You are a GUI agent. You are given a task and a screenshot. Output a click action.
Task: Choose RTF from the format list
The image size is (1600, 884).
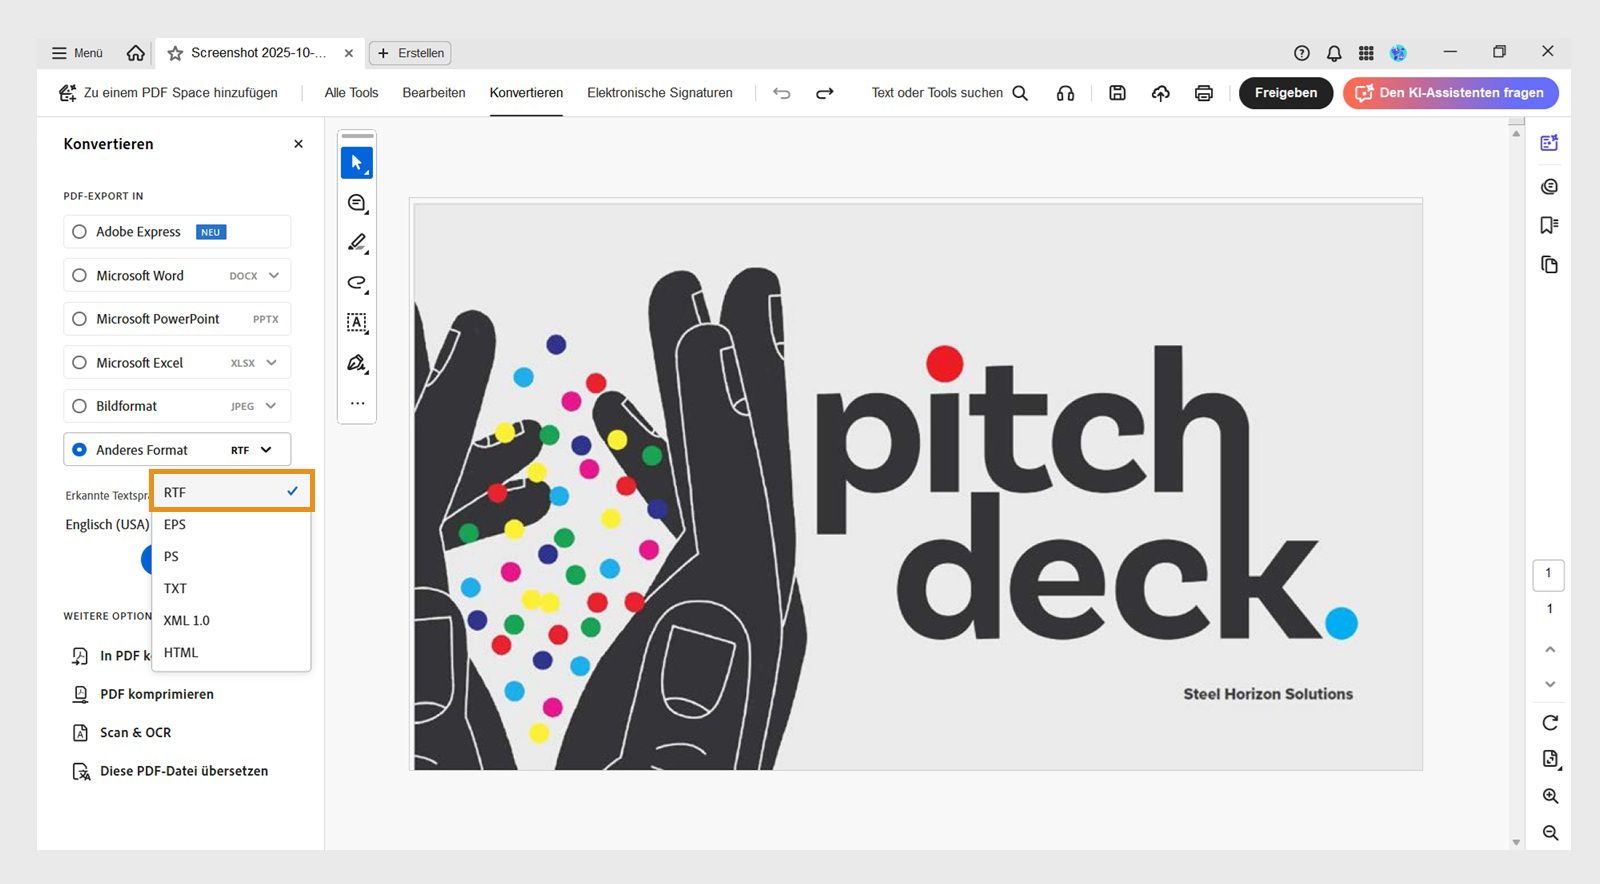232,492
